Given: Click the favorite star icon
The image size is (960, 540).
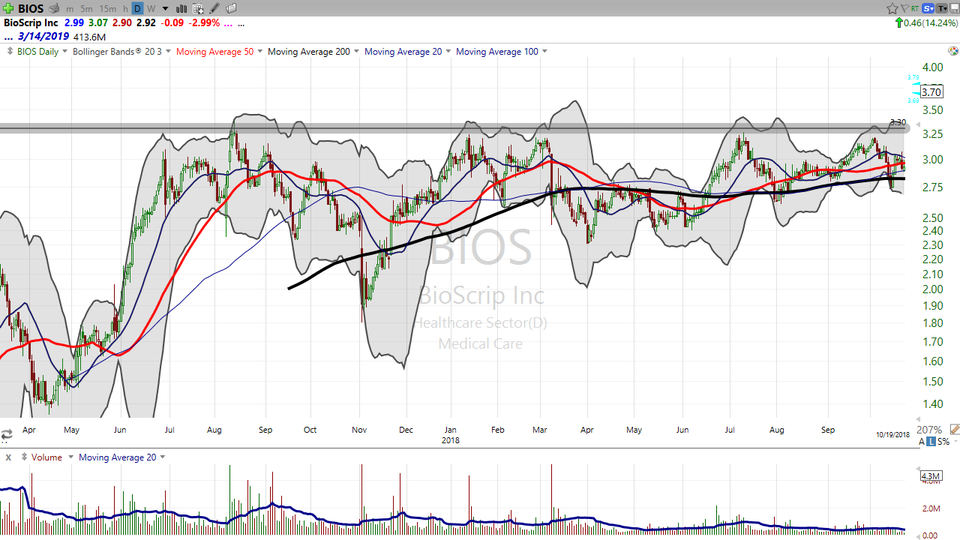Looking at the screenshot, I should (892, 8).
